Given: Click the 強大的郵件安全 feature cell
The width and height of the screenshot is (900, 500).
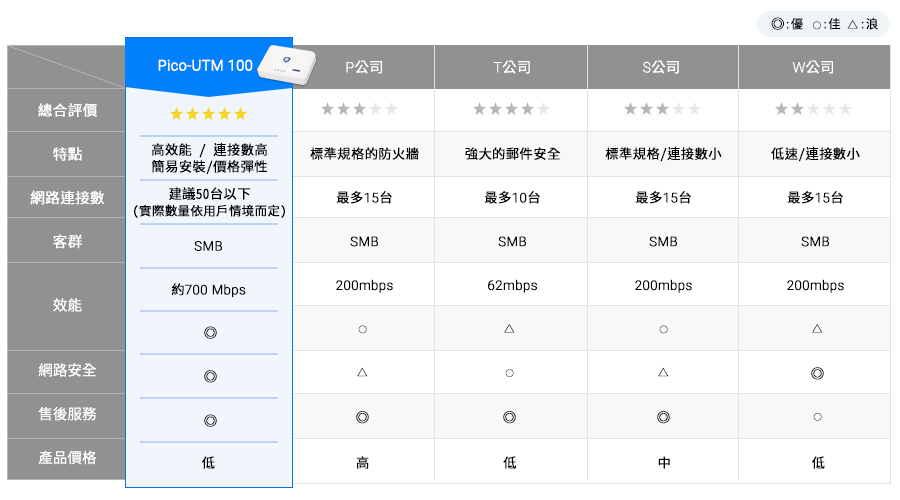Looking at the screenshot, I should point(511,154).
